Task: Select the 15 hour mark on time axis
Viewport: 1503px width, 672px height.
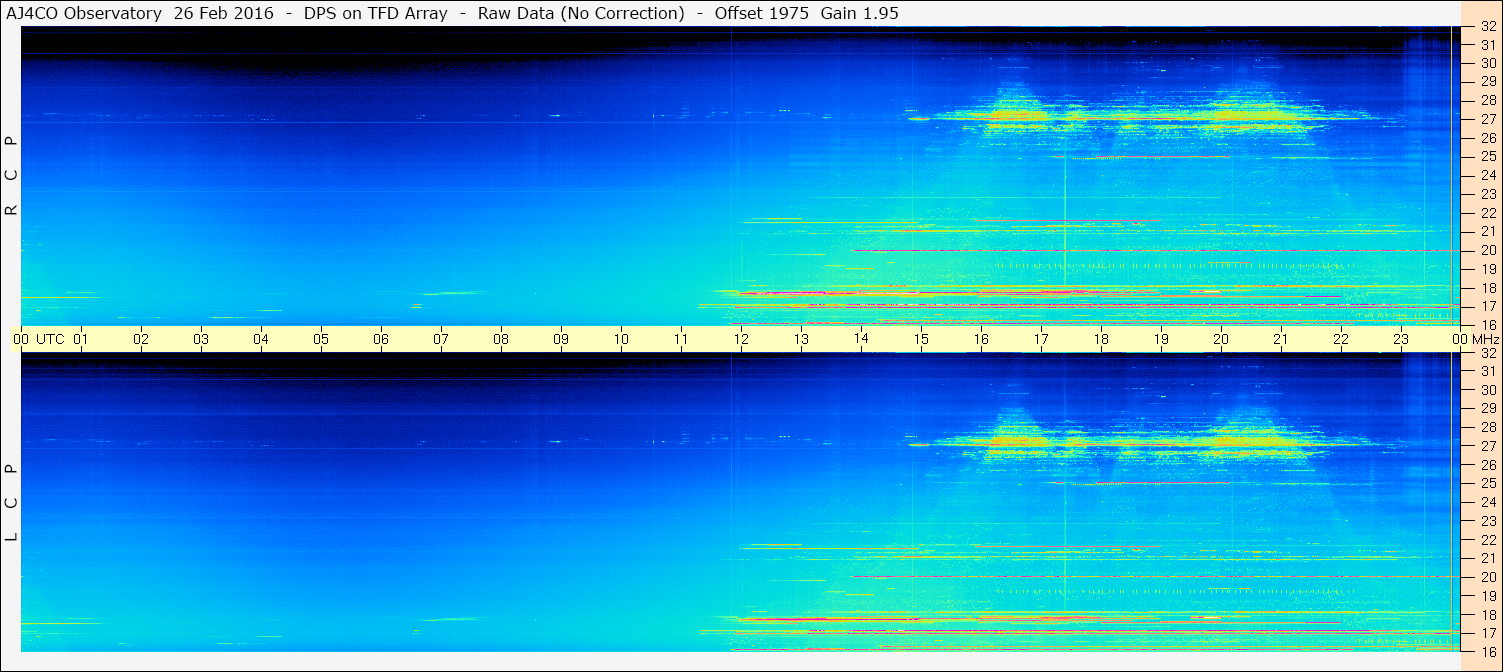Action: click(x=921, y=339)
